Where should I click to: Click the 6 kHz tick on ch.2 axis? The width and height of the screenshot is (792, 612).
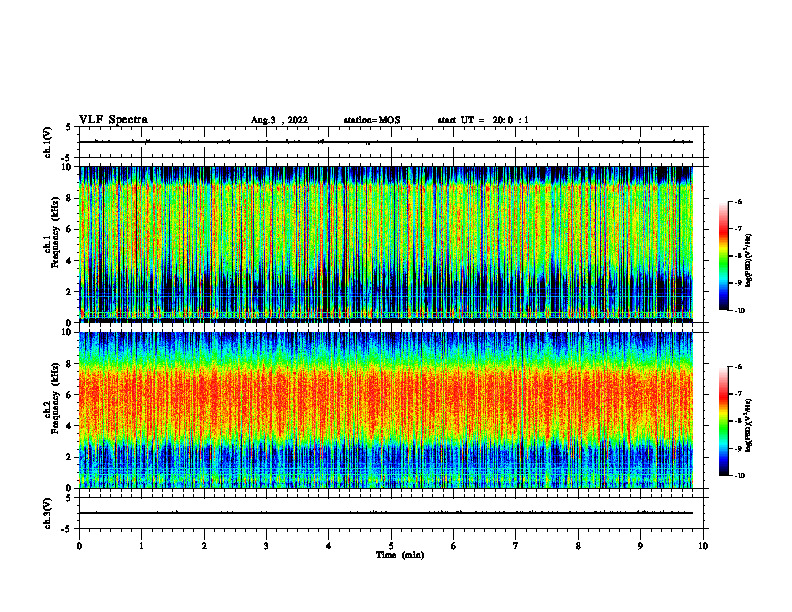click(70, 395)
